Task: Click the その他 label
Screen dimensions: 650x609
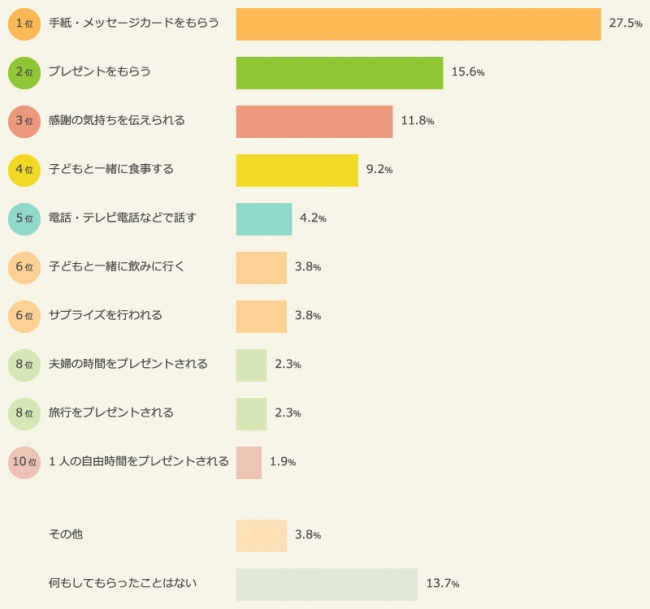Action: [x=66, y=535]
